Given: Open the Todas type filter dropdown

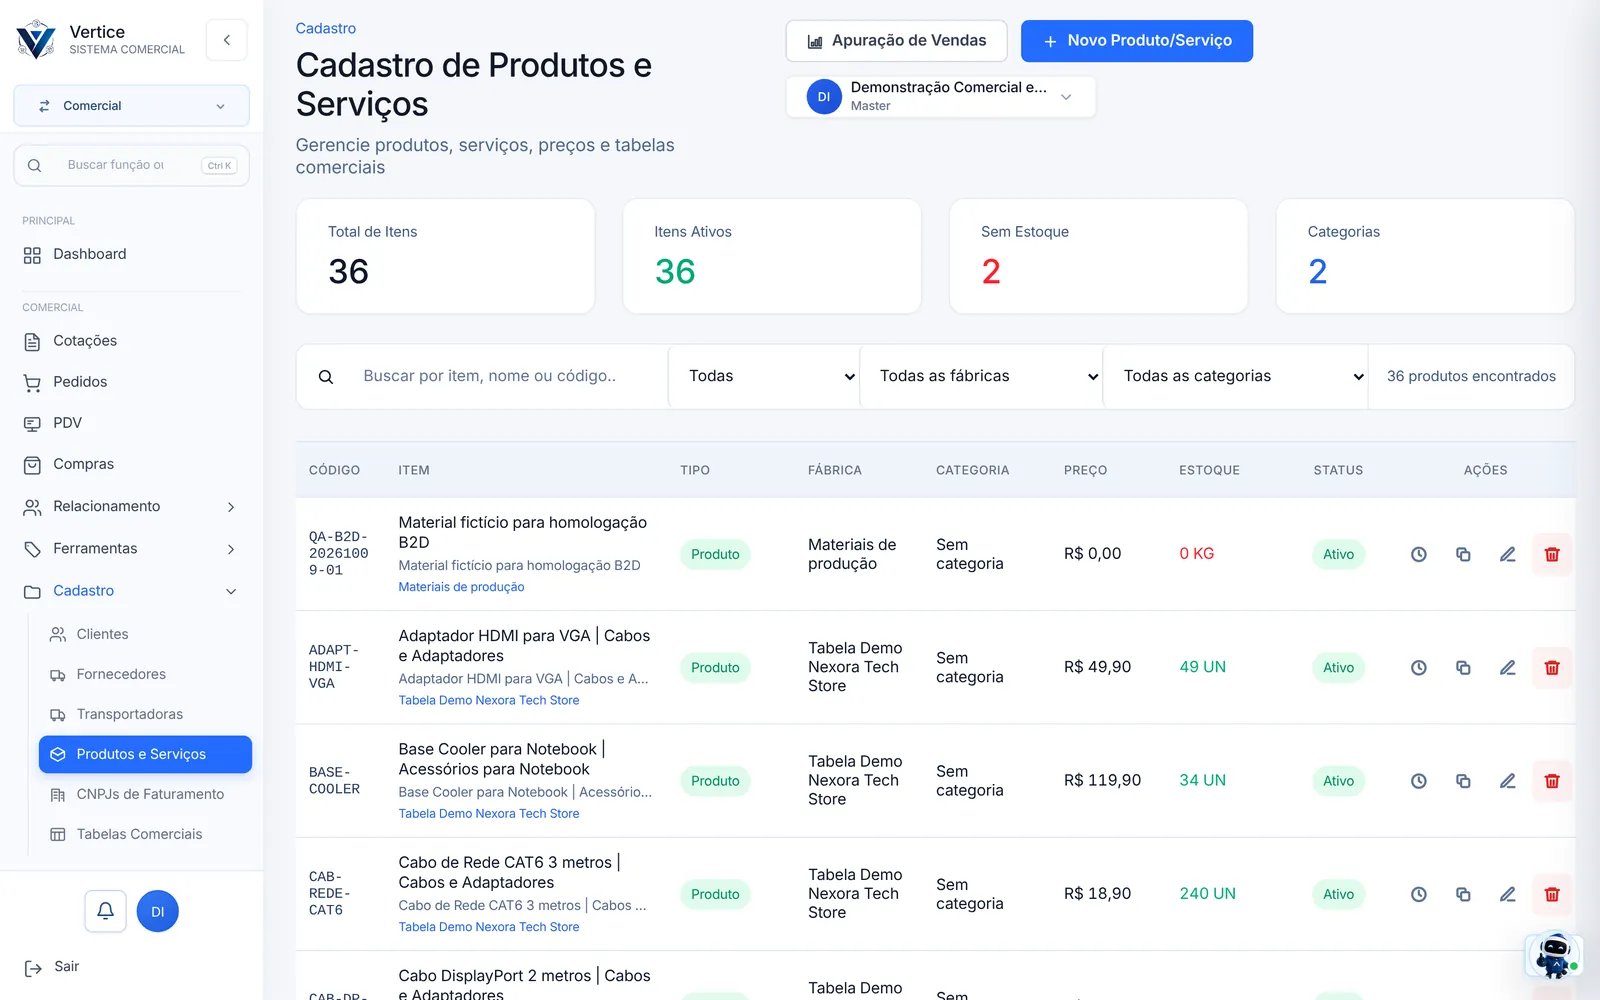Looking at the screenshot, I should coord(764,376).
